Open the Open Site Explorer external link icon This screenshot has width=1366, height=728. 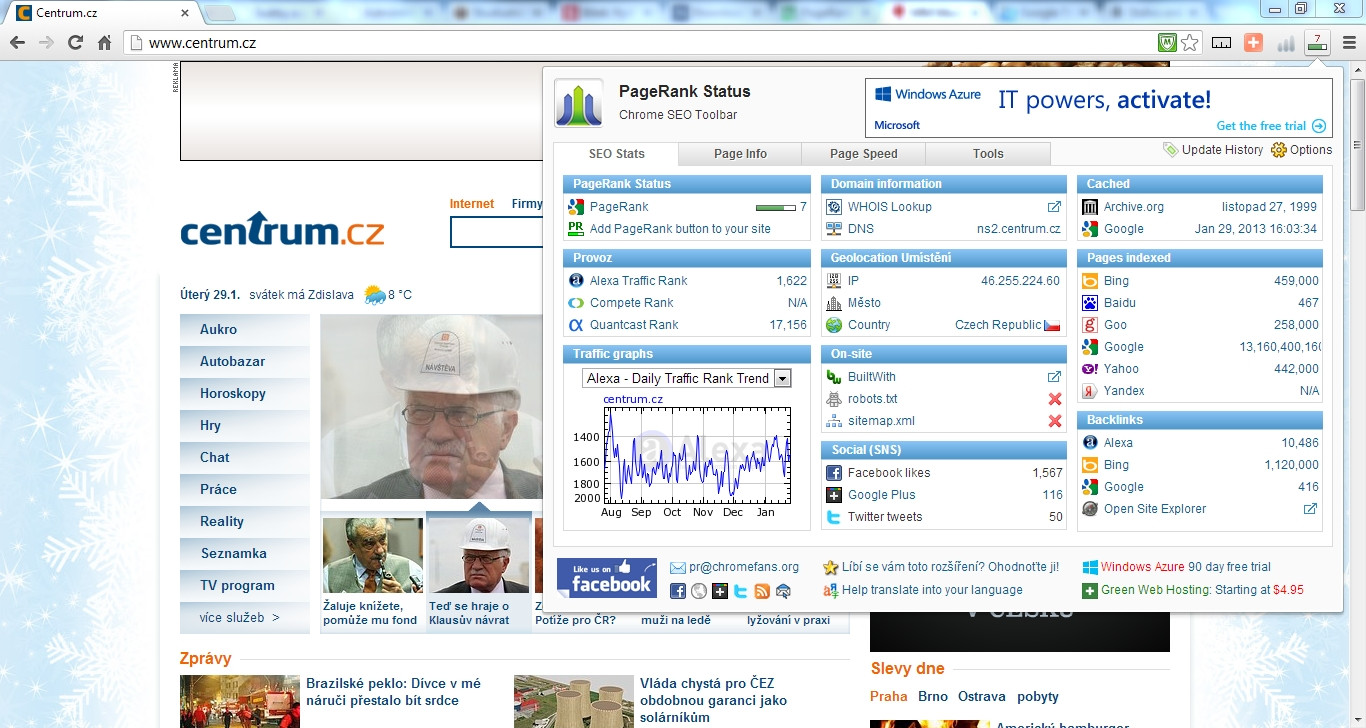[x=1310, y=509]
